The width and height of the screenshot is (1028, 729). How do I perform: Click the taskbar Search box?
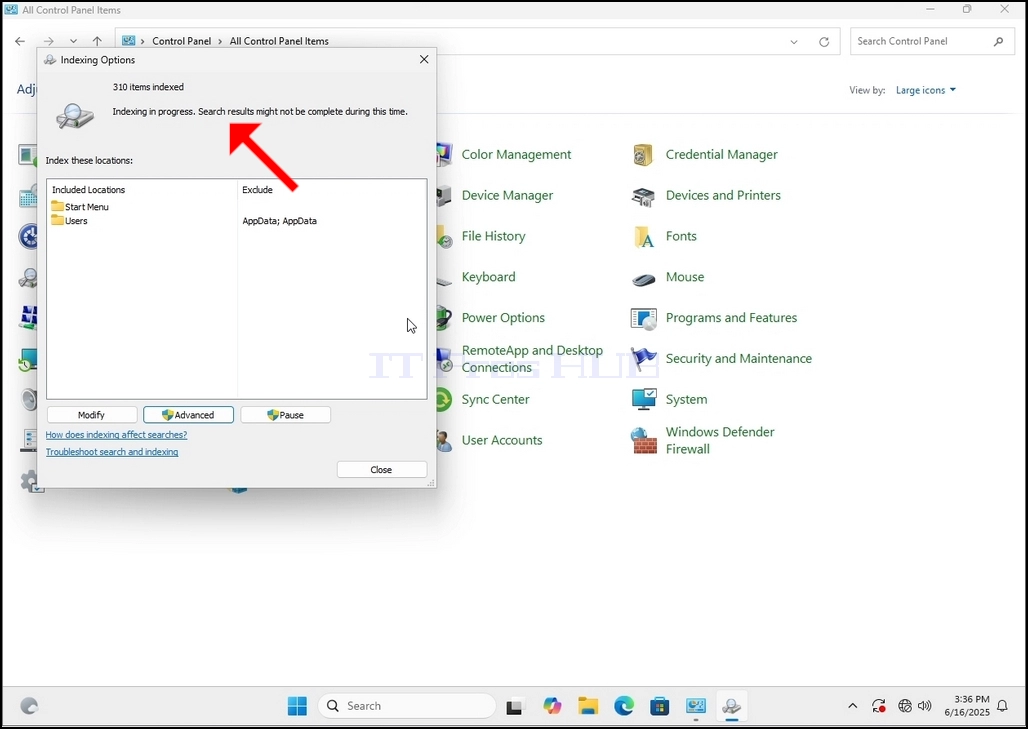coord(406,706)
